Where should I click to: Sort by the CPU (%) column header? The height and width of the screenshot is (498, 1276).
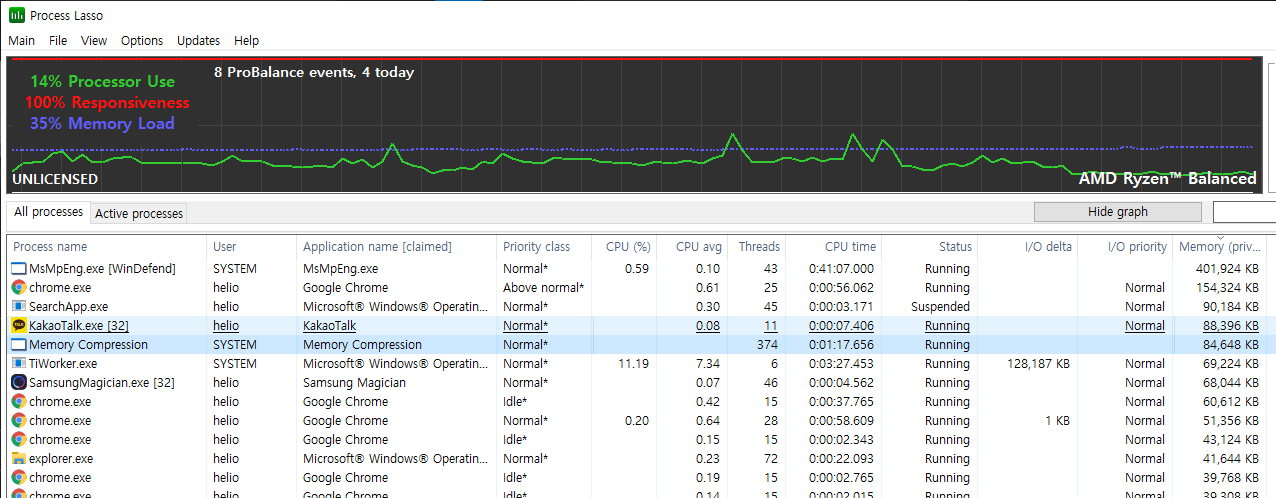coord(625,246)
